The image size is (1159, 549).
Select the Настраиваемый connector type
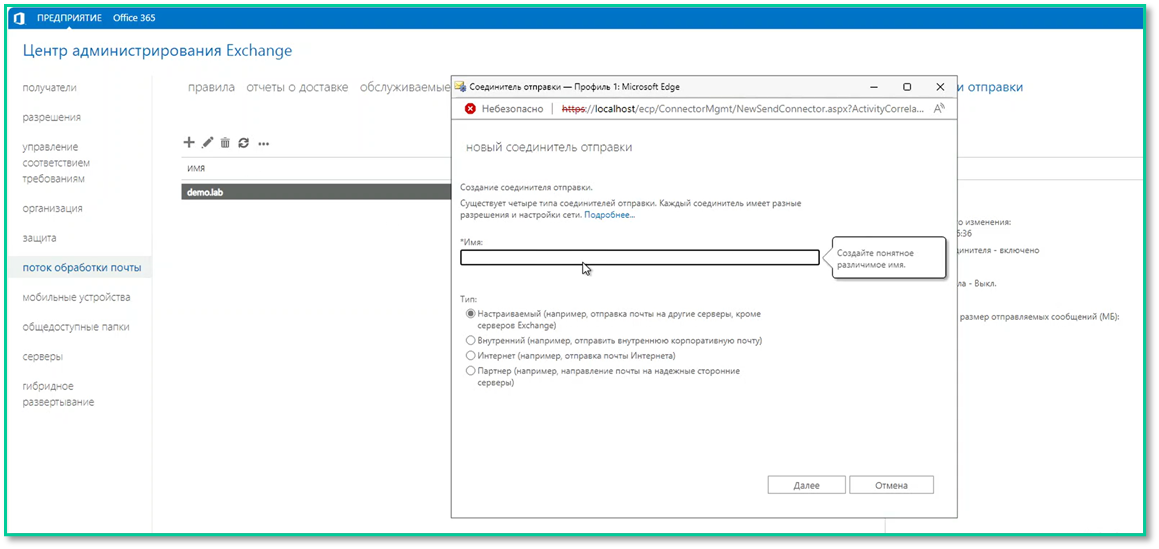coord(470,314)
